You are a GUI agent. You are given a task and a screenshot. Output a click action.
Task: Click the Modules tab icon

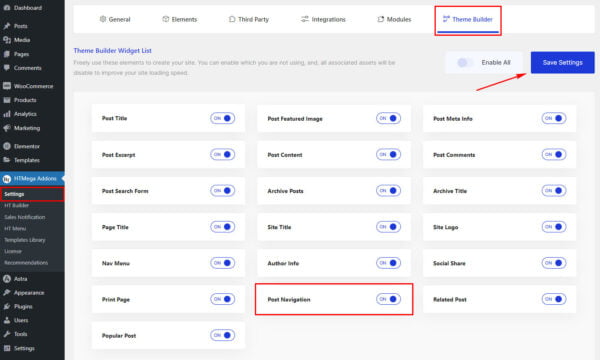coord(380,19)
